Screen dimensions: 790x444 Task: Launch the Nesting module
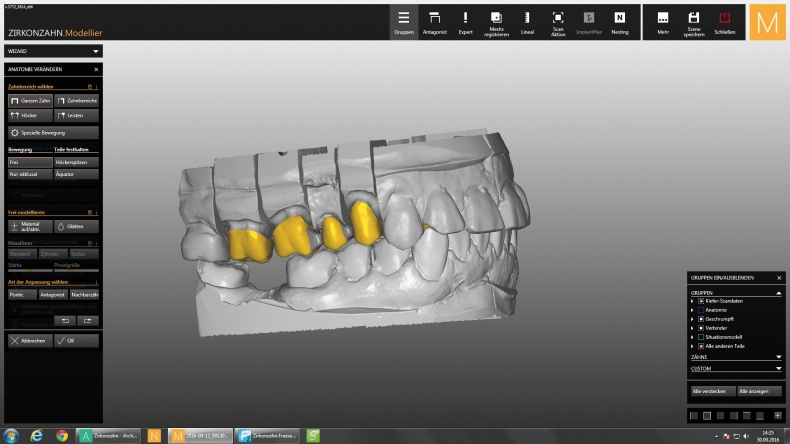[620, 23]
